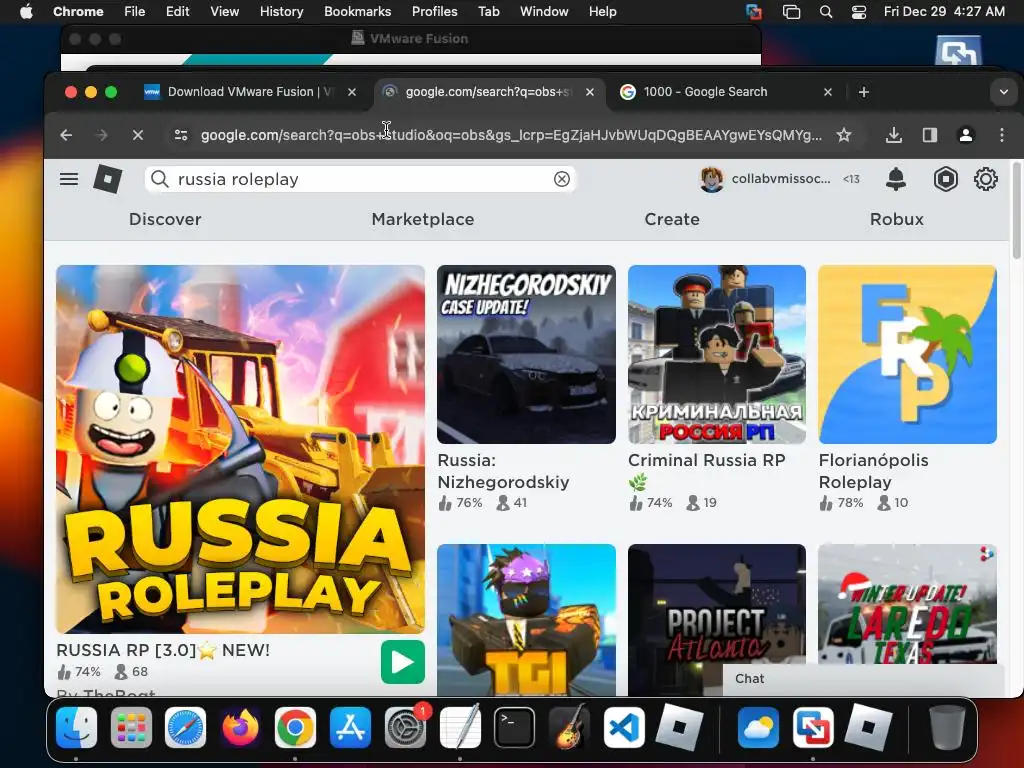Open Roblox notifications bell
This screenshot has width=1024, height=768.
pyautogui.click(x=896, y=179)
